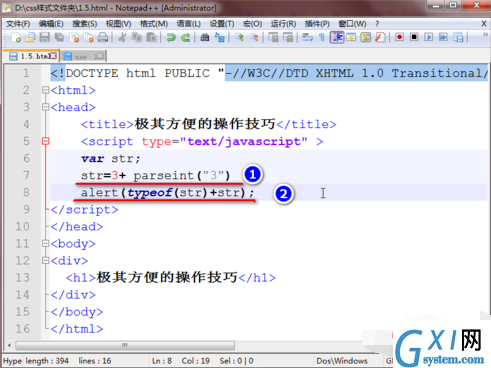Open the document map toolbar icon
Screen dimensions: 491x368
[x=366, y=37]
